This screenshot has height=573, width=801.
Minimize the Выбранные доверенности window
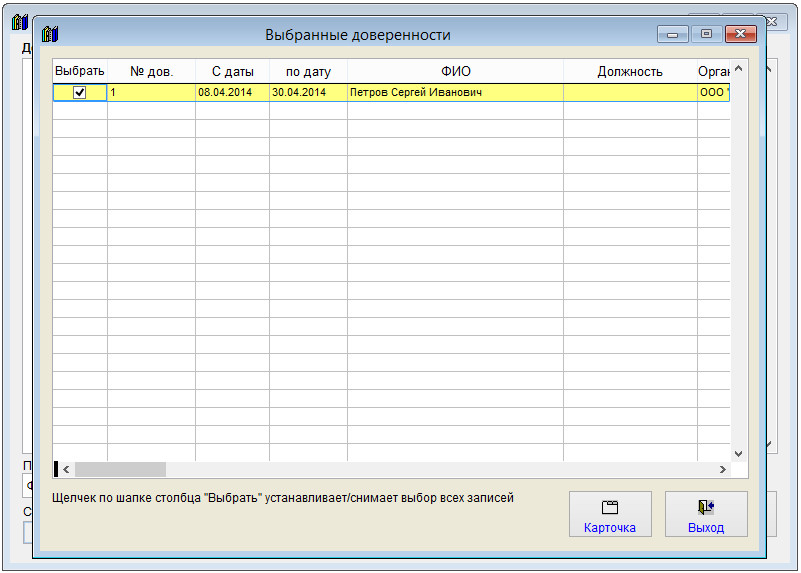tap(672, 34)
